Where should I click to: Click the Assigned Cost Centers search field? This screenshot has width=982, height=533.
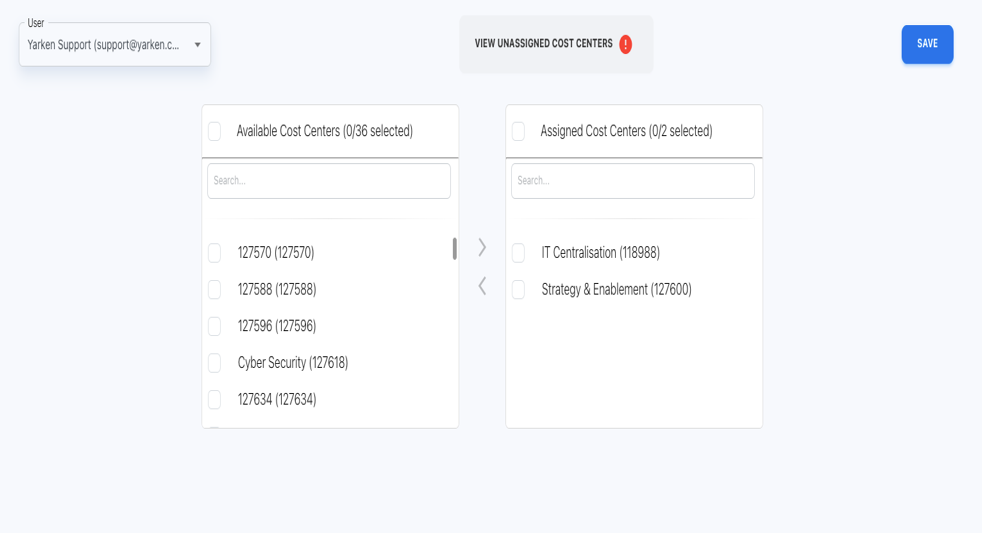click(632, 181)
